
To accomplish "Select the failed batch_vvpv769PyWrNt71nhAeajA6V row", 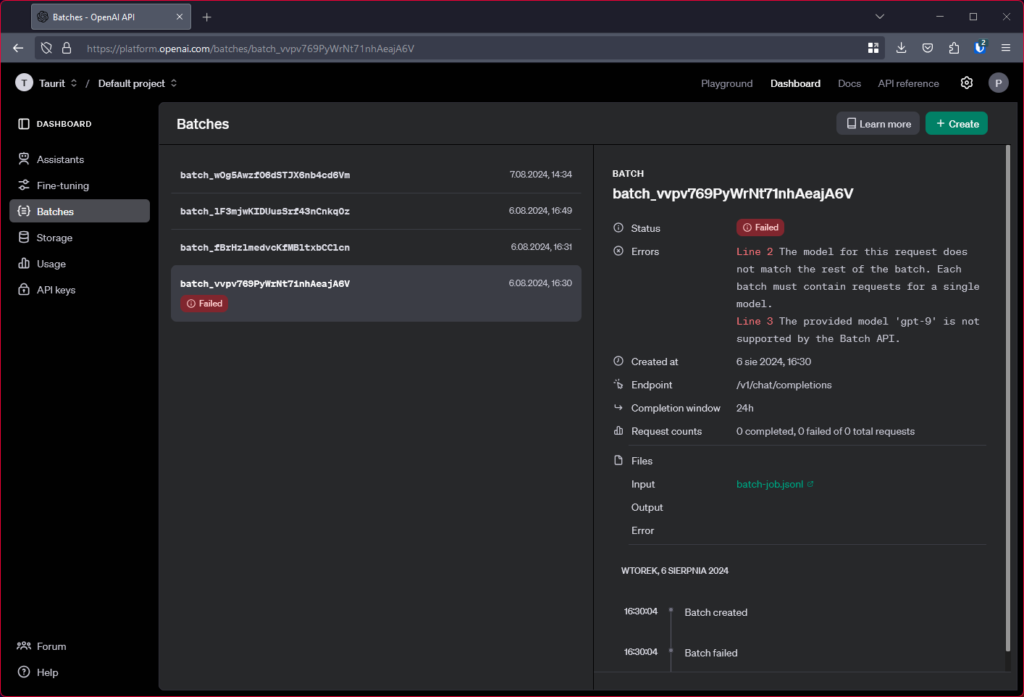I will click(x=376, y=293).
